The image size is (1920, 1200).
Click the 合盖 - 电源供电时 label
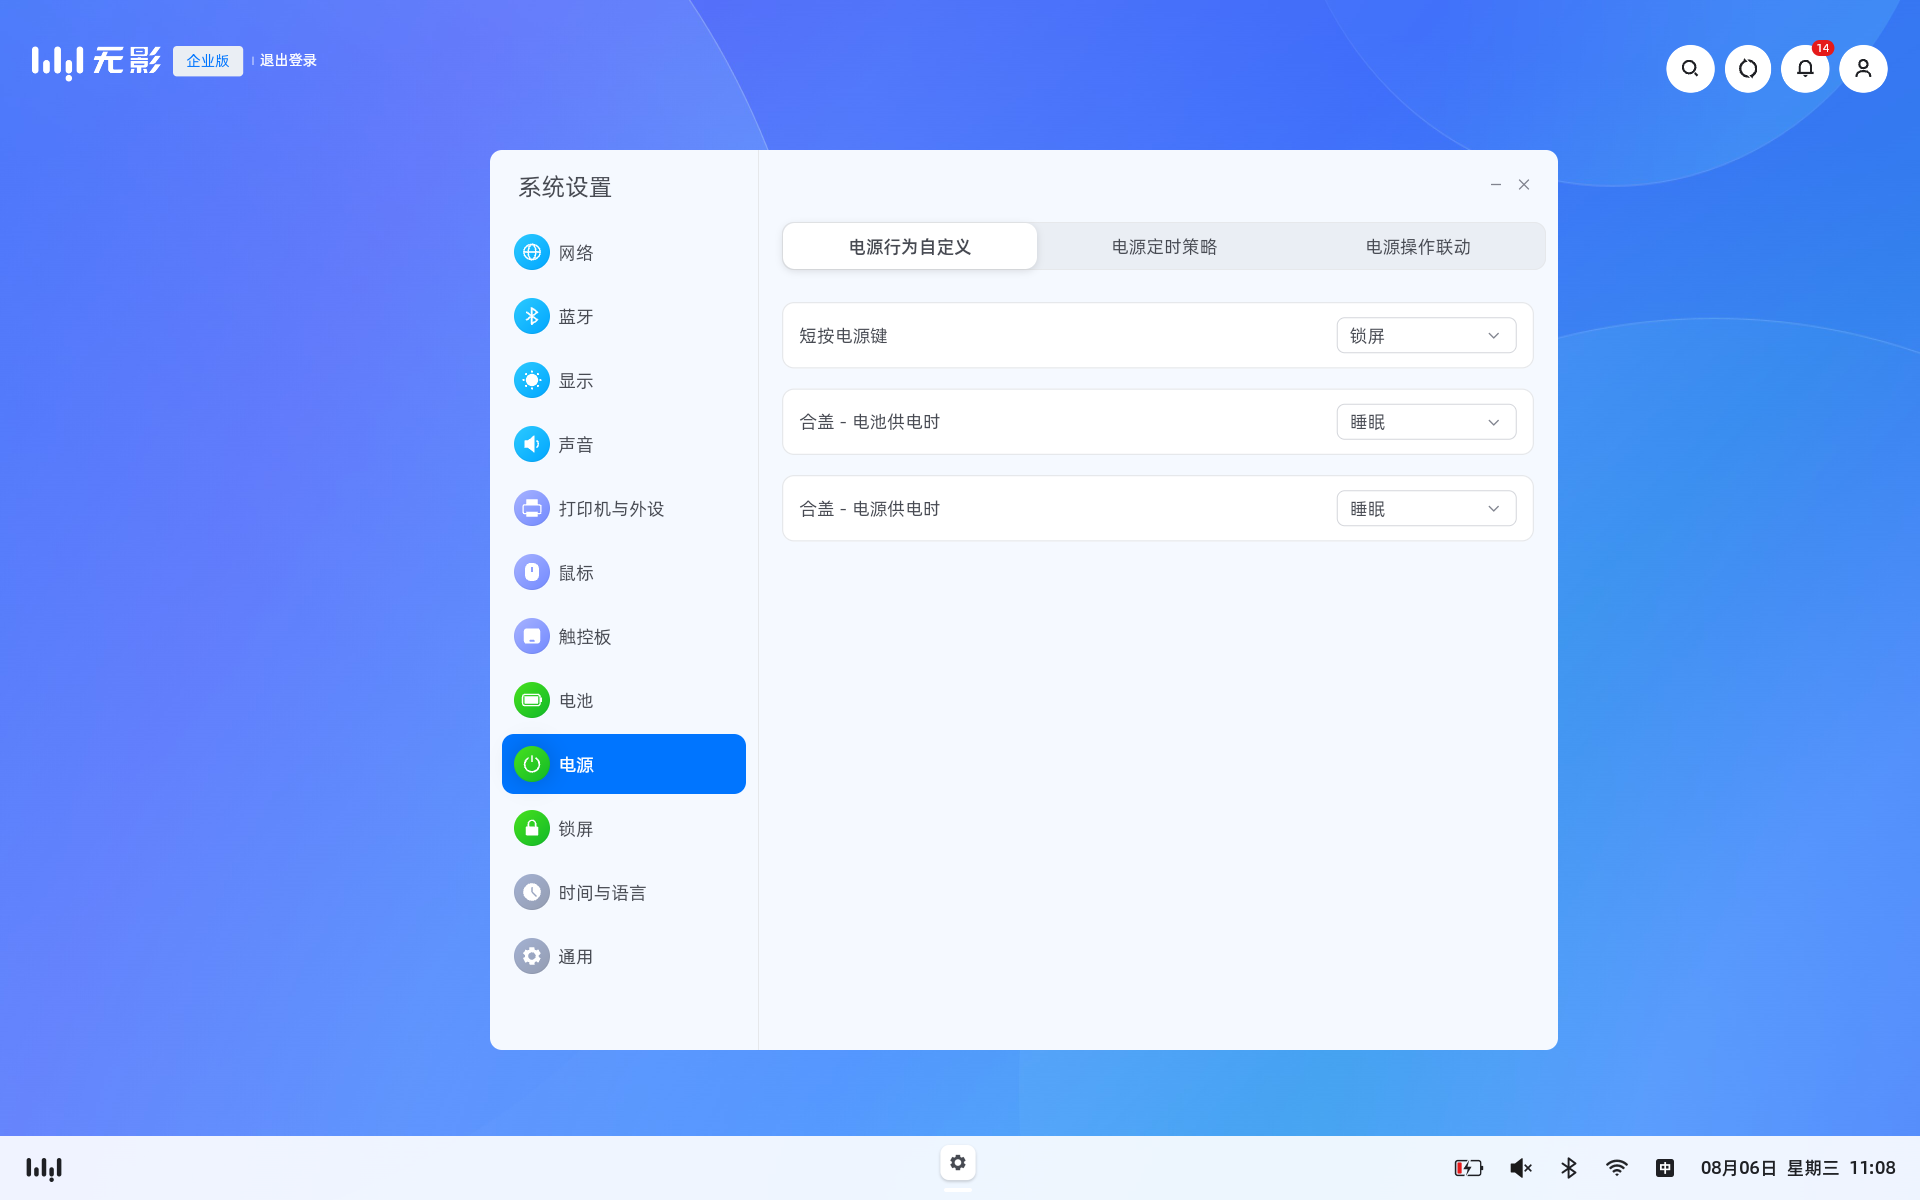point(869,509)
